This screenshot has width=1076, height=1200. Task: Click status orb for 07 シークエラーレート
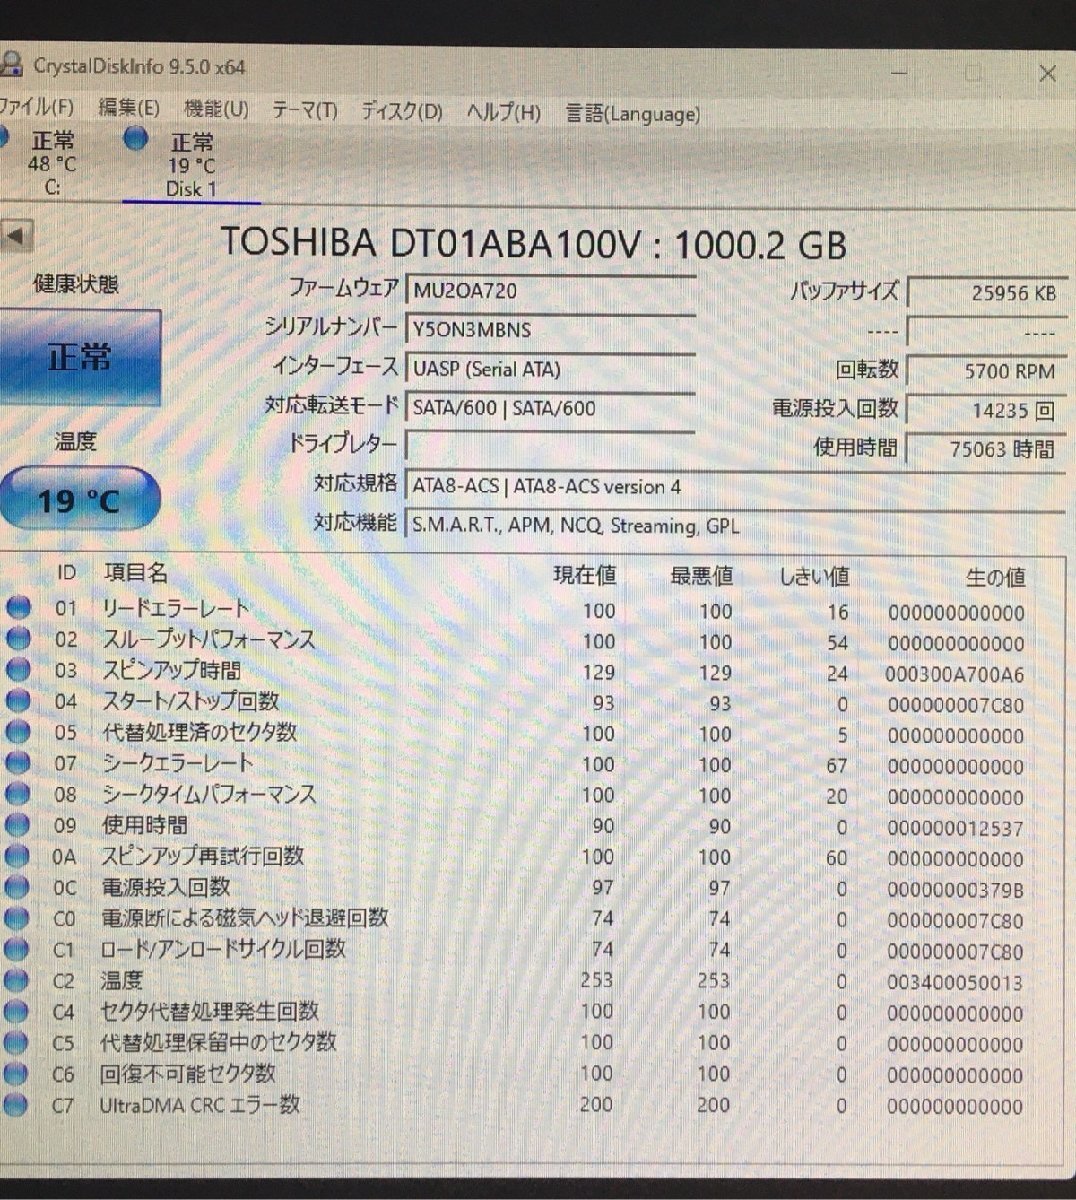click(17, 762)
